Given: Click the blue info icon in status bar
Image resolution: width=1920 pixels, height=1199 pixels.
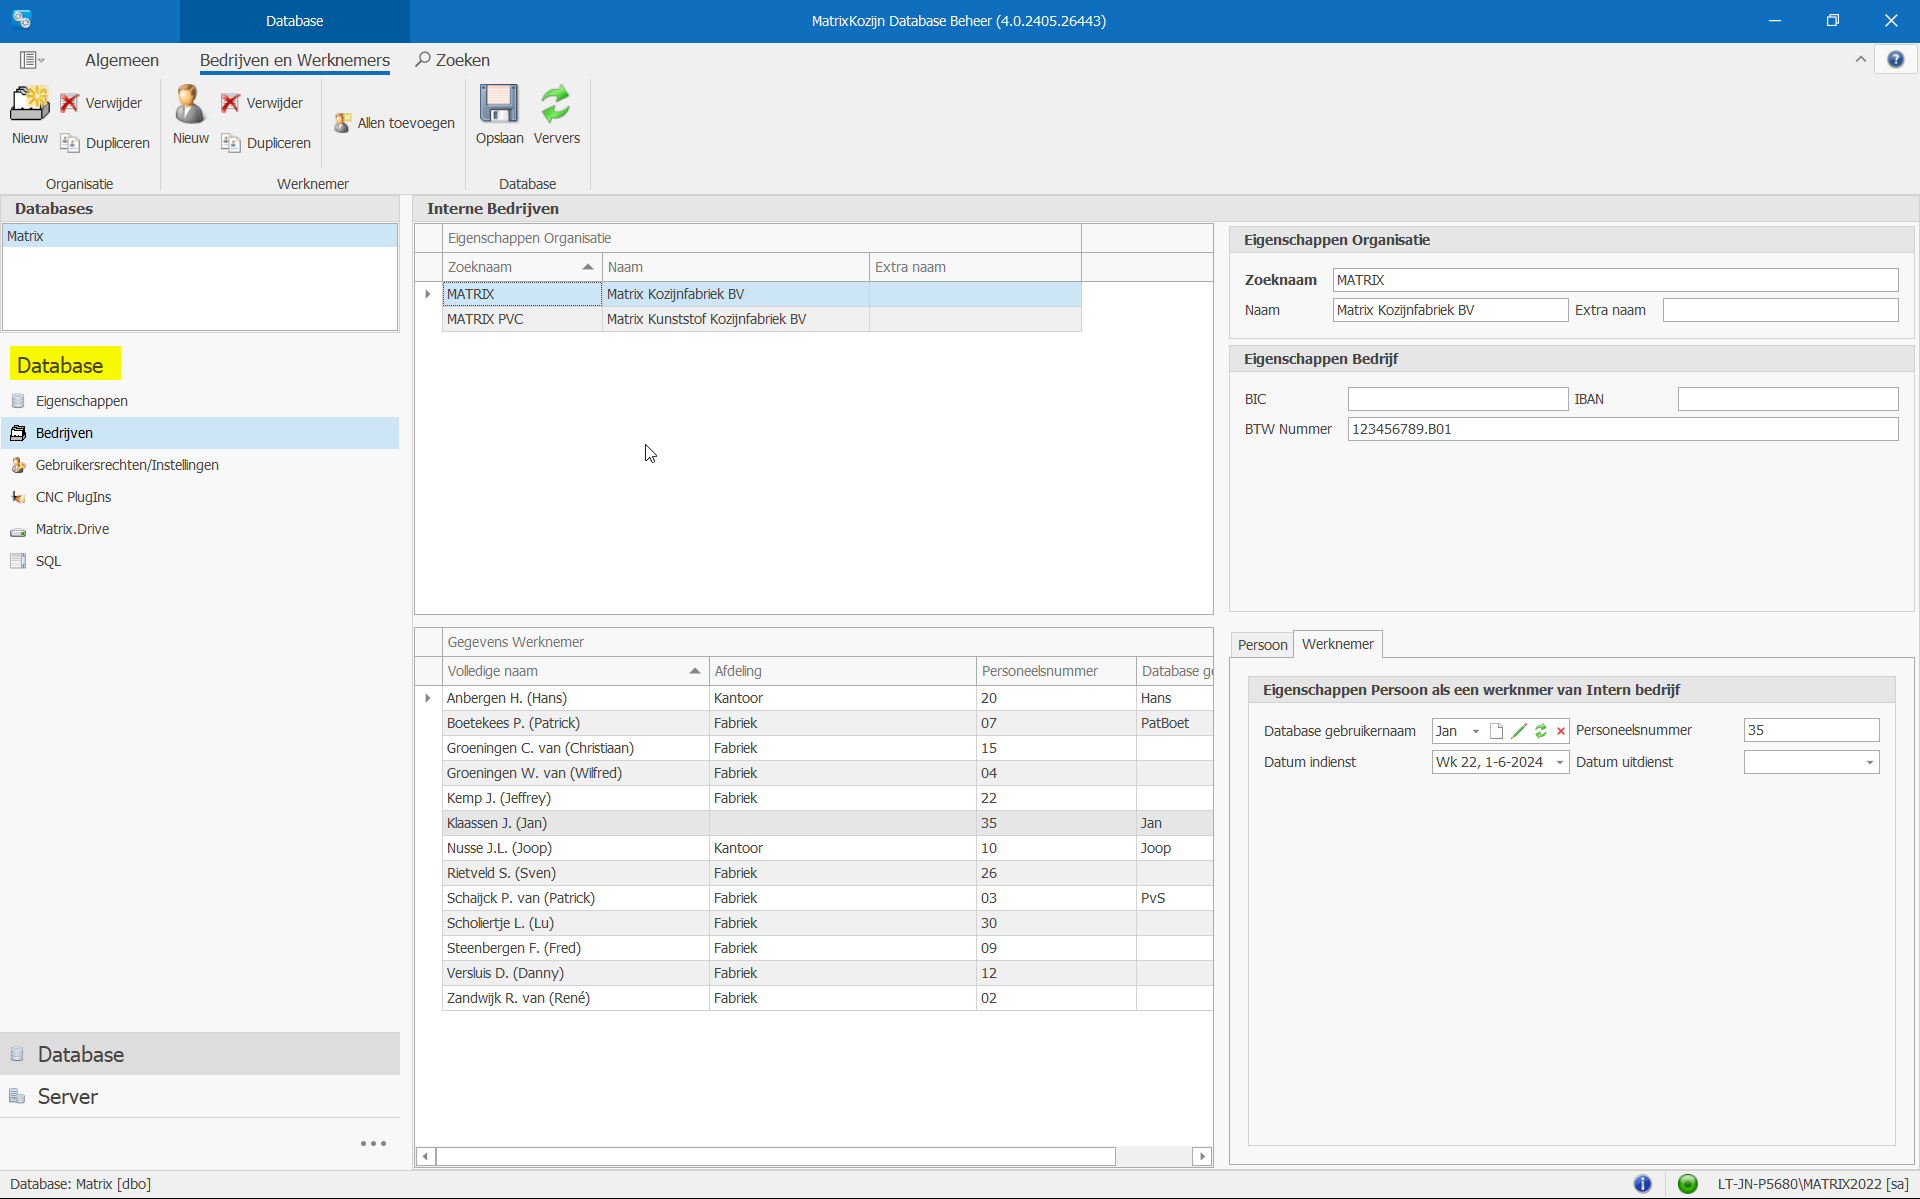Looking at the screenshot, I should pyautogui.click(x=1643, y=1184).
